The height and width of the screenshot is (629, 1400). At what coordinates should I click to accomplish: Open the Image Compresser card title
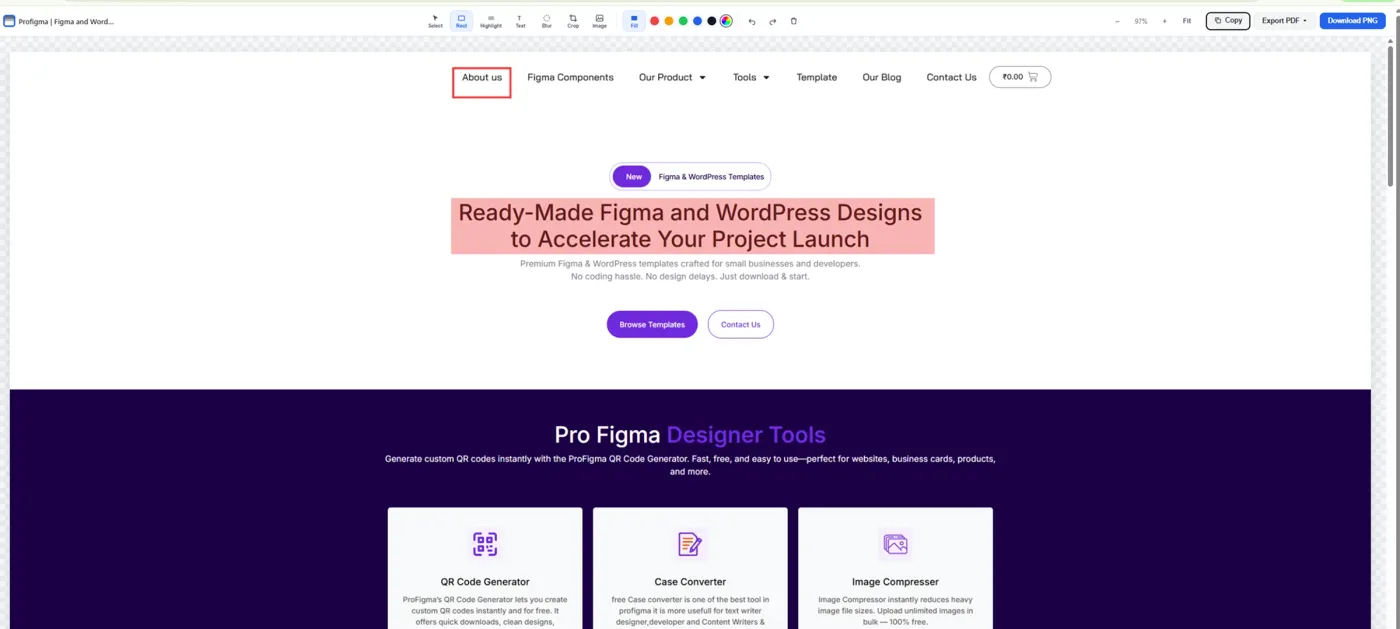(x=895, y=582)
